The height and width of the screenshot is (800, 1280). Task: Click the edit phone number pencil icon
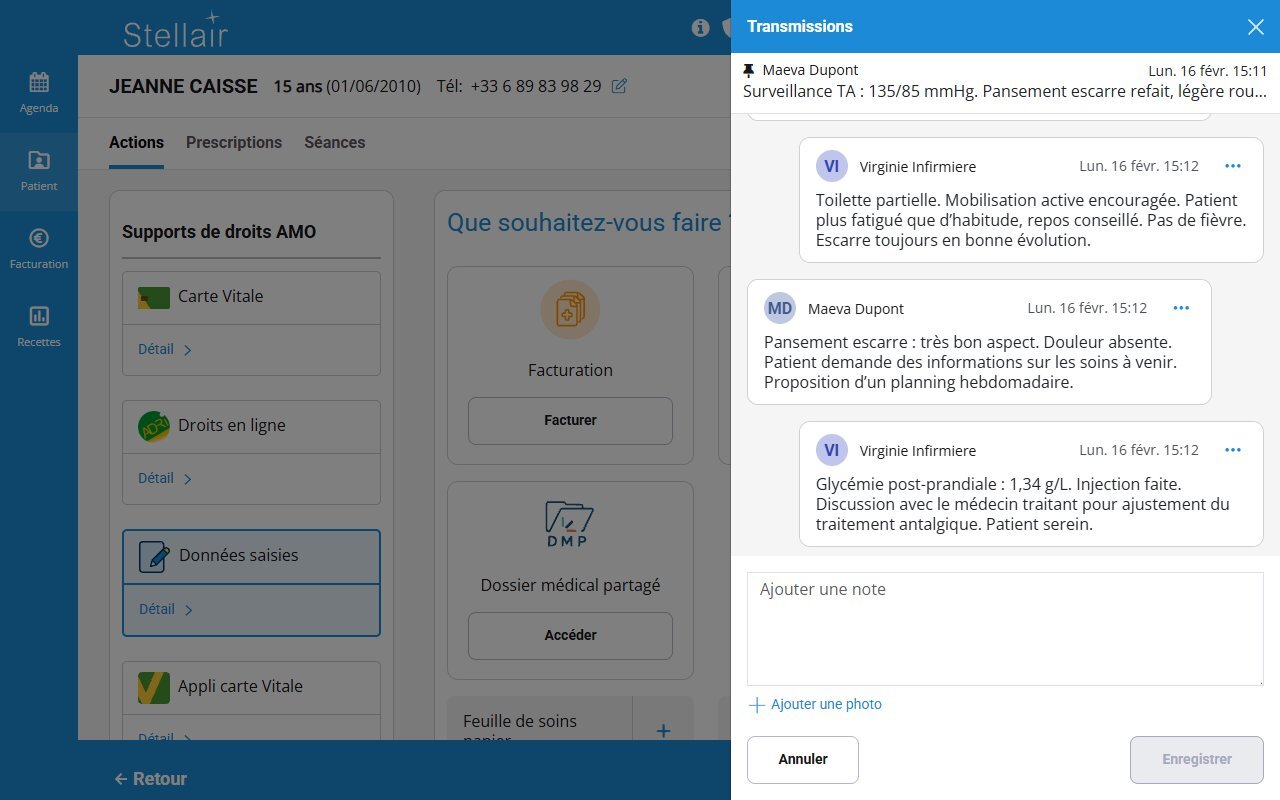click(x=619, y=86)
